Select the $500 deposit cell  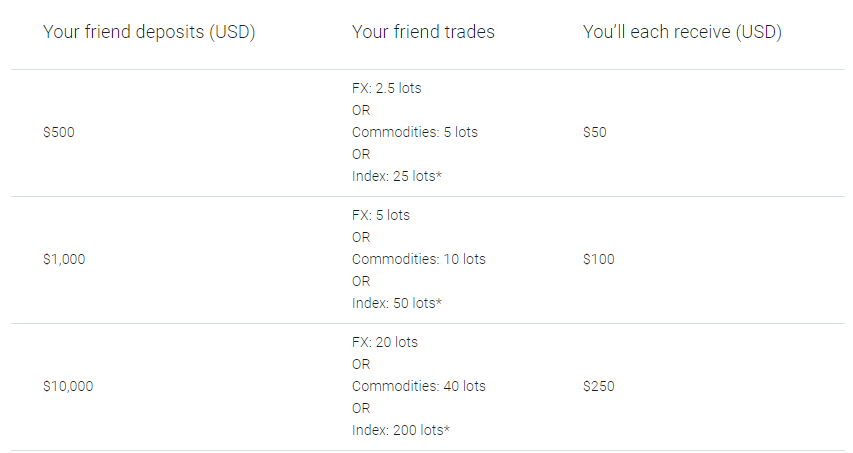[59, 132]
